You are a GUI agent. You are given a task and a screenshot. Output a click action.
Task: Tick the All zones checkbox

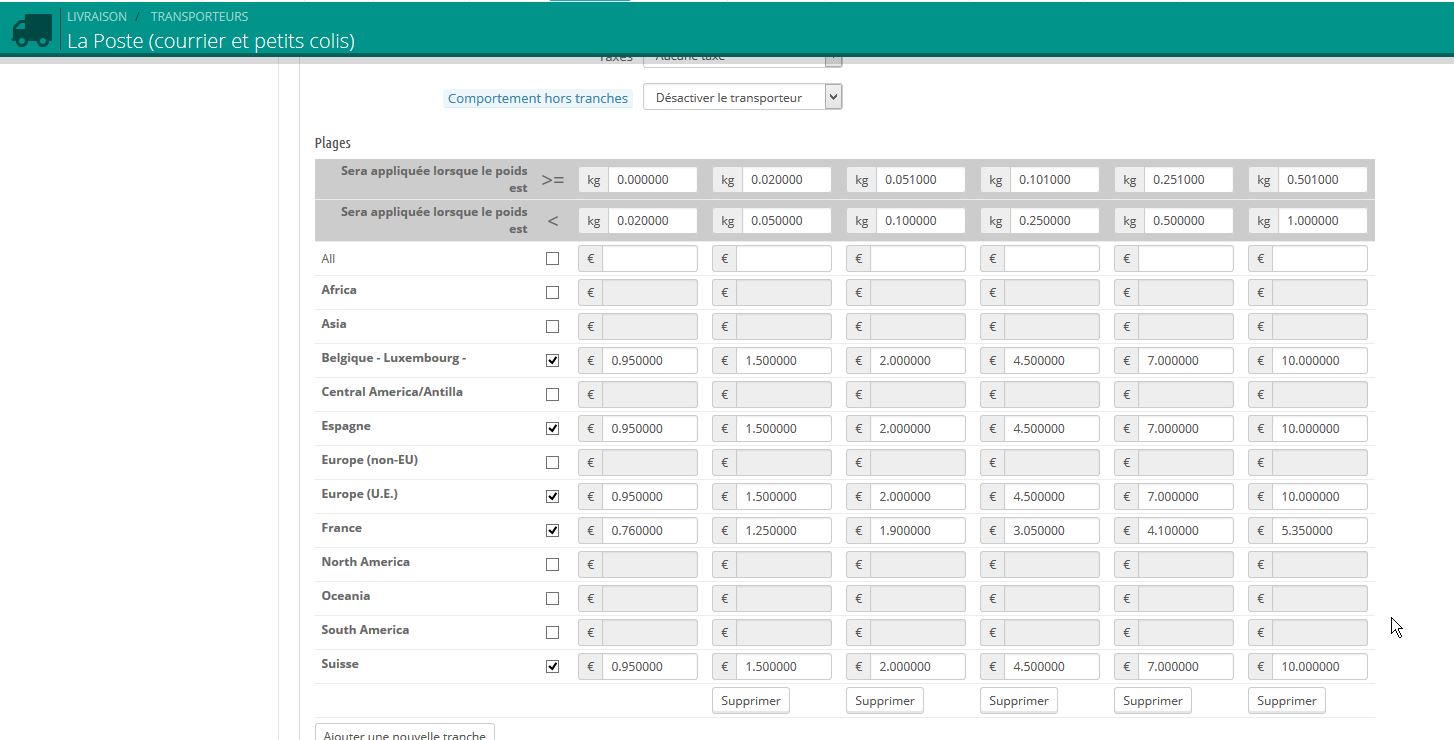[x=552, y=259]
